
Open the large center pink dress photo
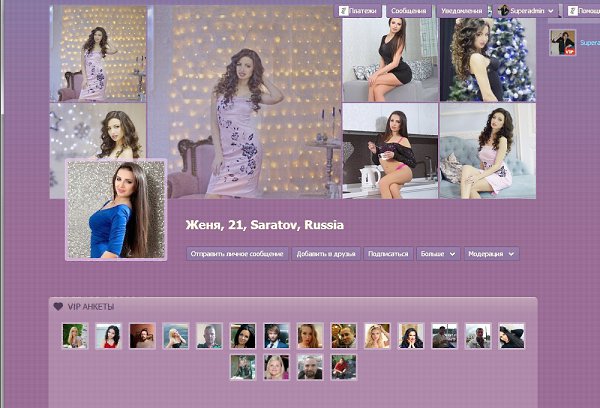[x=244, y=102]
